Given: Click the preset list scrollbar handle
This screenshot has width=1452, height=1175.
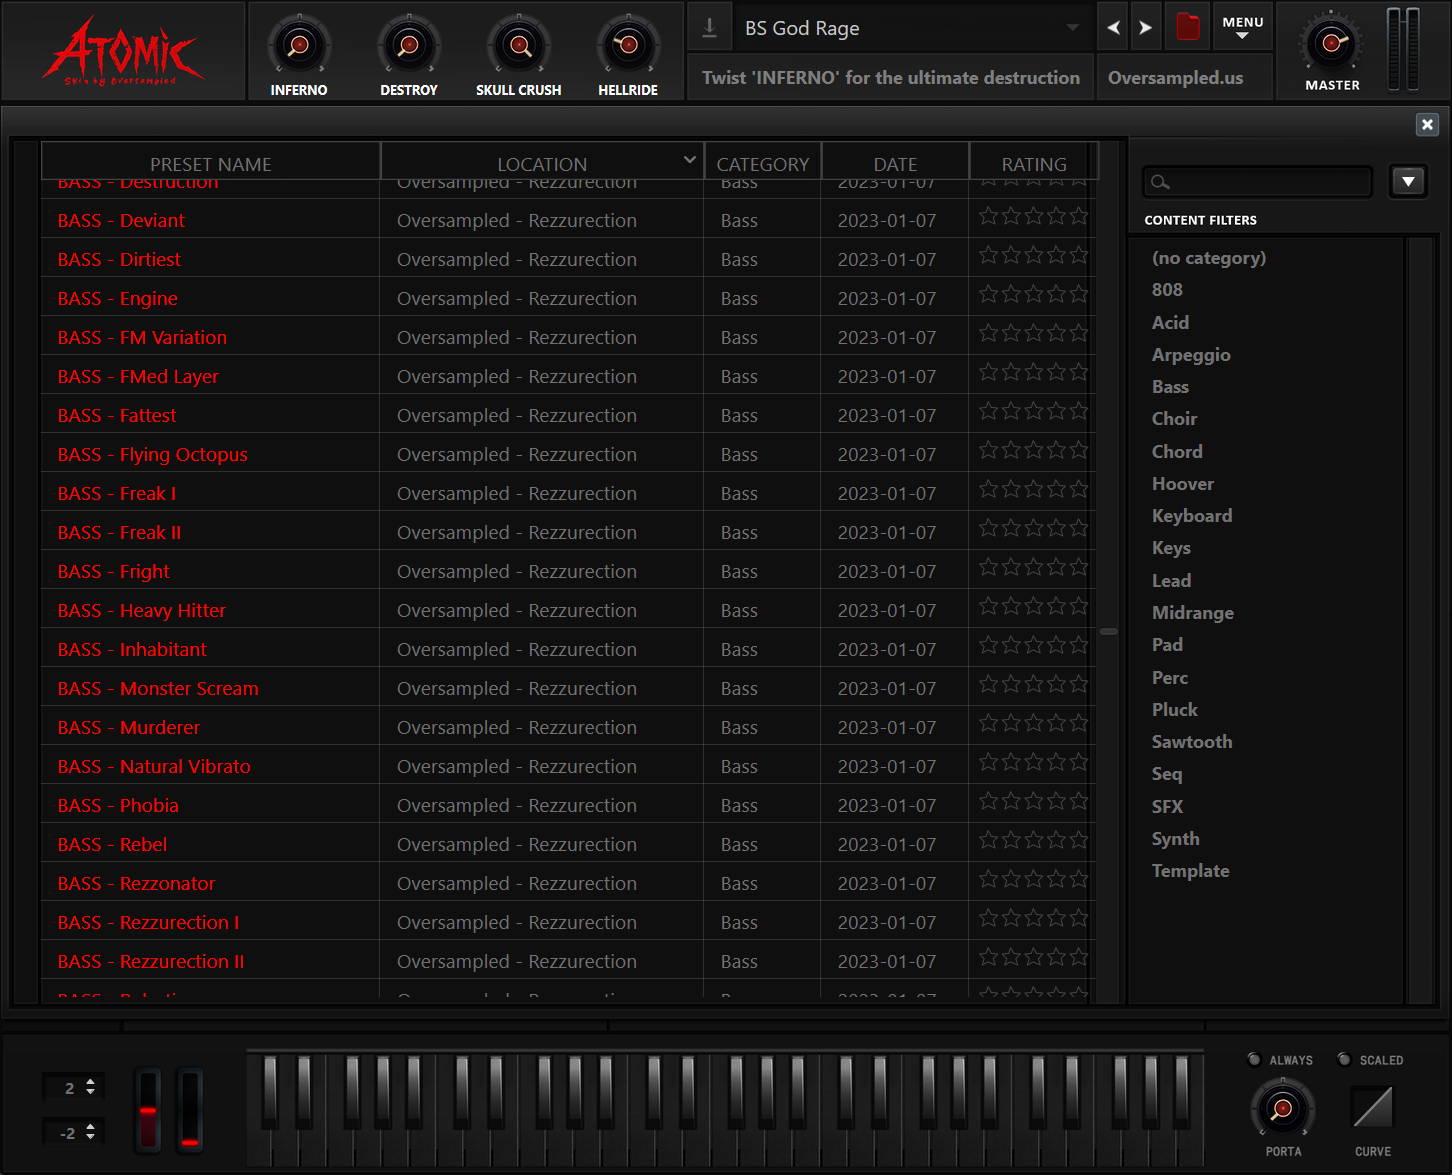Looking at the screenshot, I should [1108, 632].
